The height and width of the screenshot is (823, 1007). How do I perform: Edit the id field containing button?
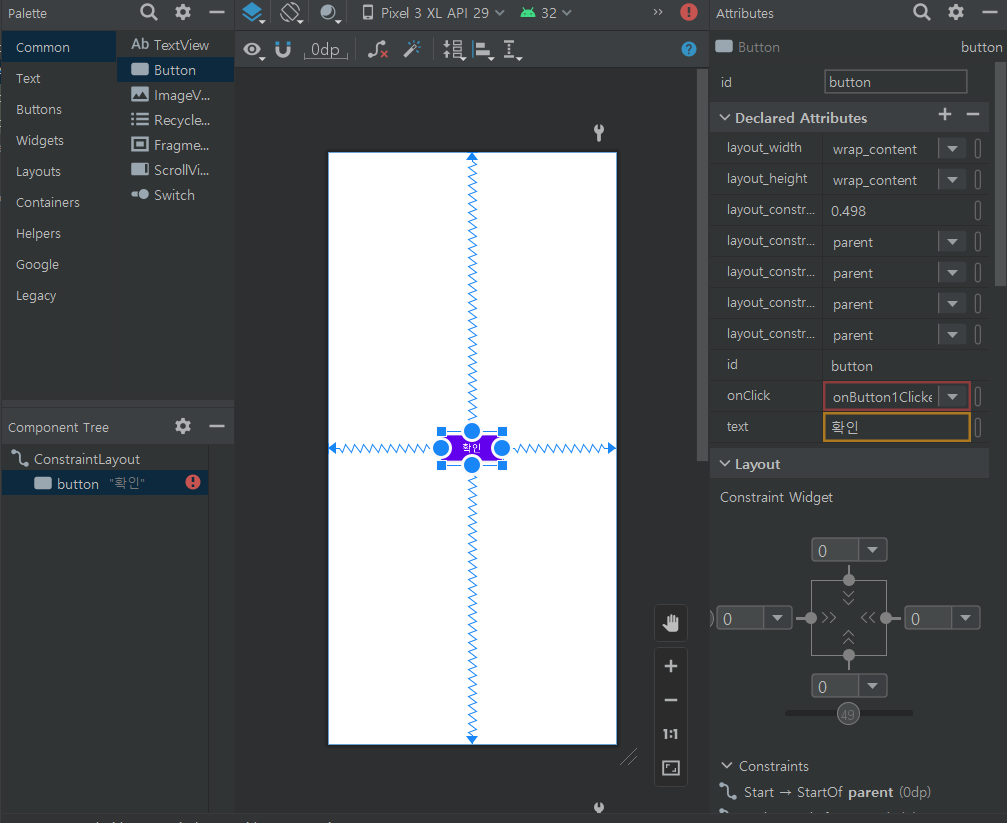click(895, 82)
